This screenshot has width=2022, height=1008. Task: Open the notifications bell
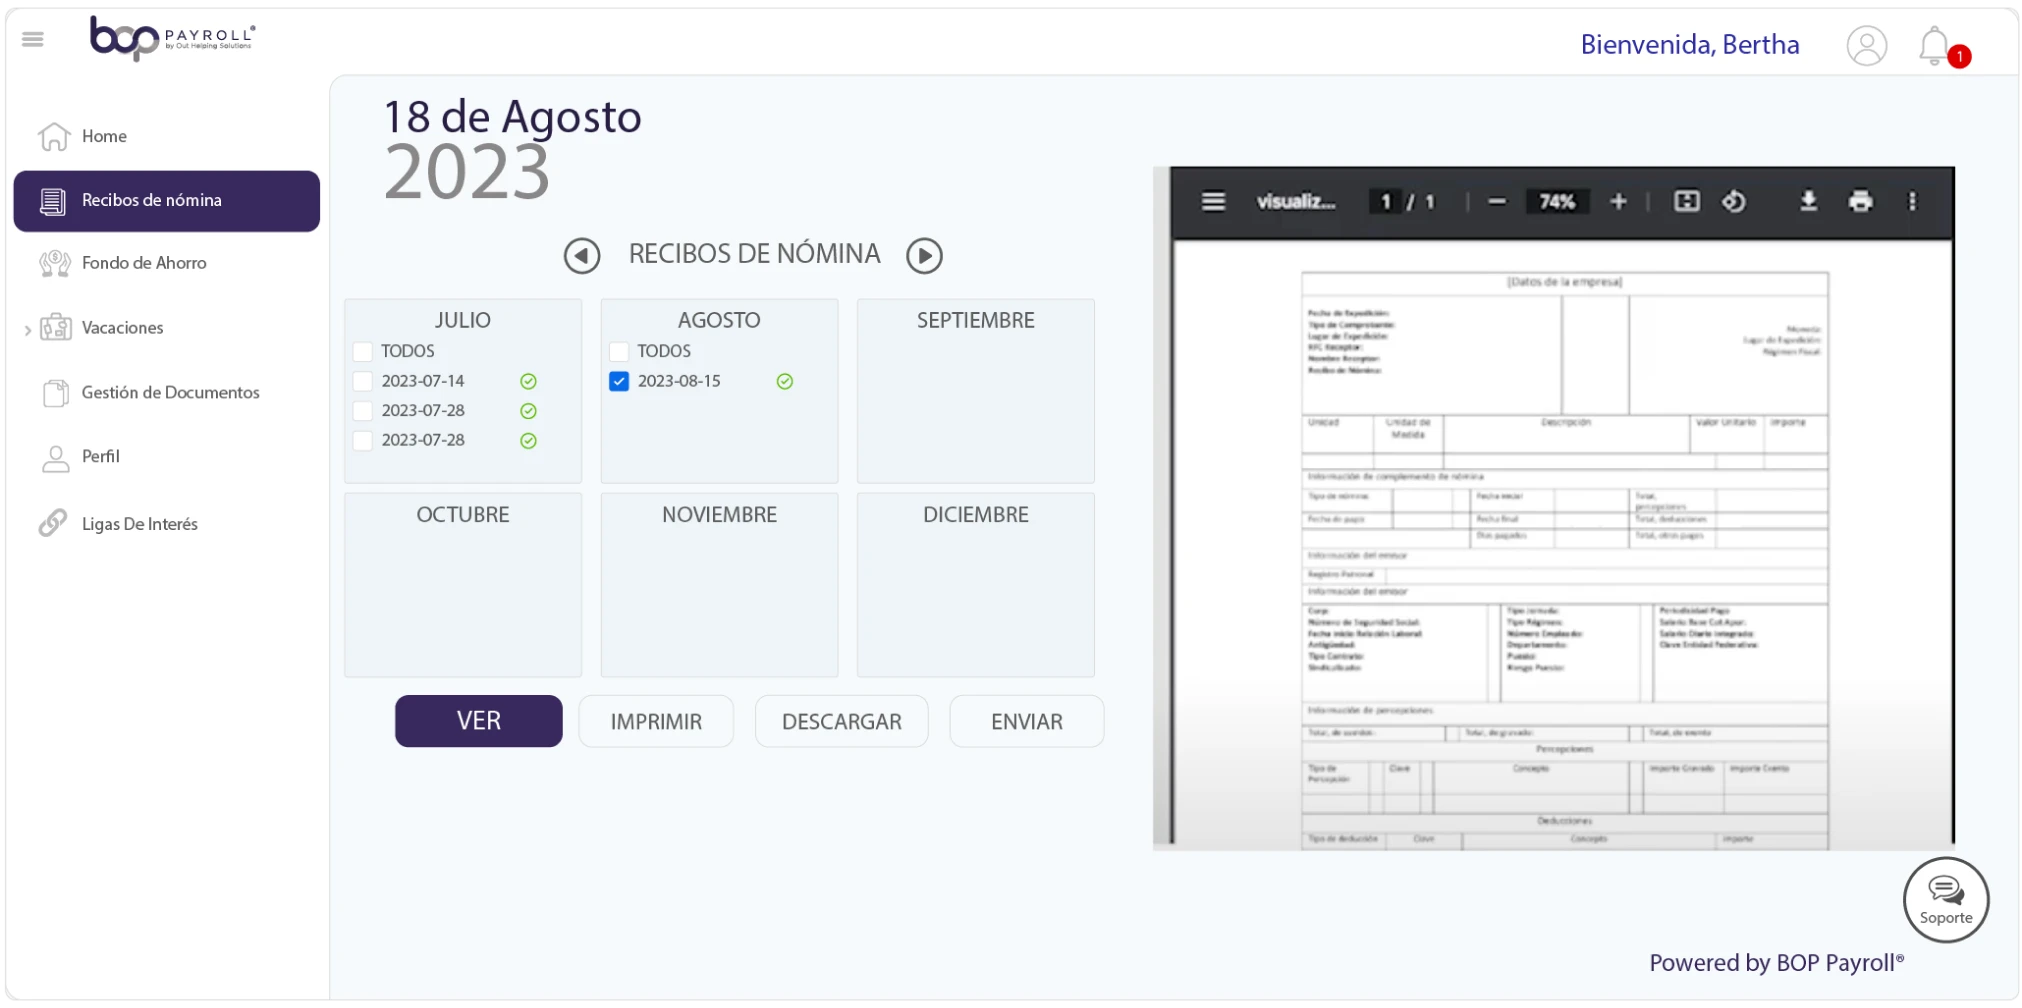(x=1936, y=46)
